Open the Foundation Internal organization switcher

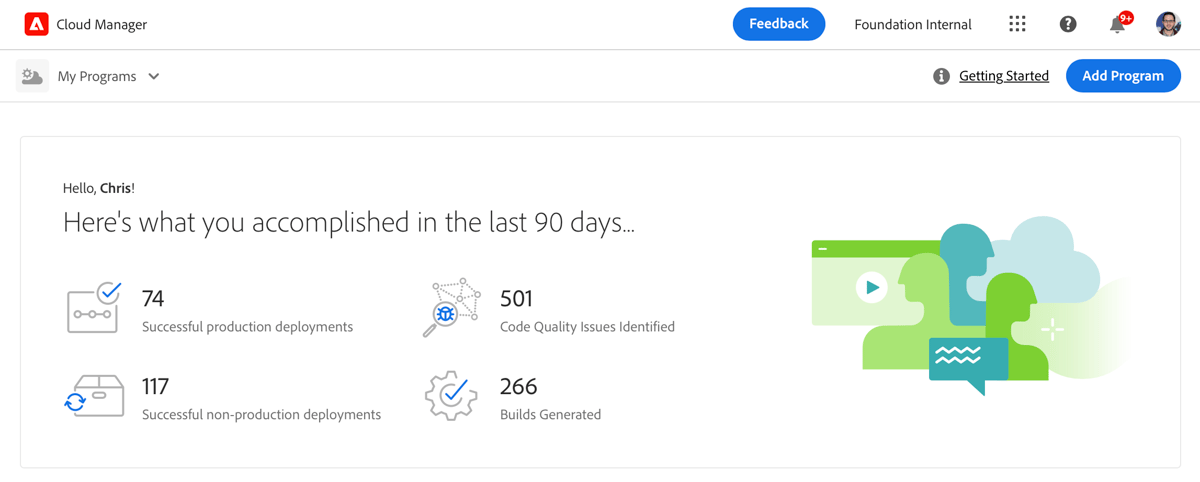(912, 24)
